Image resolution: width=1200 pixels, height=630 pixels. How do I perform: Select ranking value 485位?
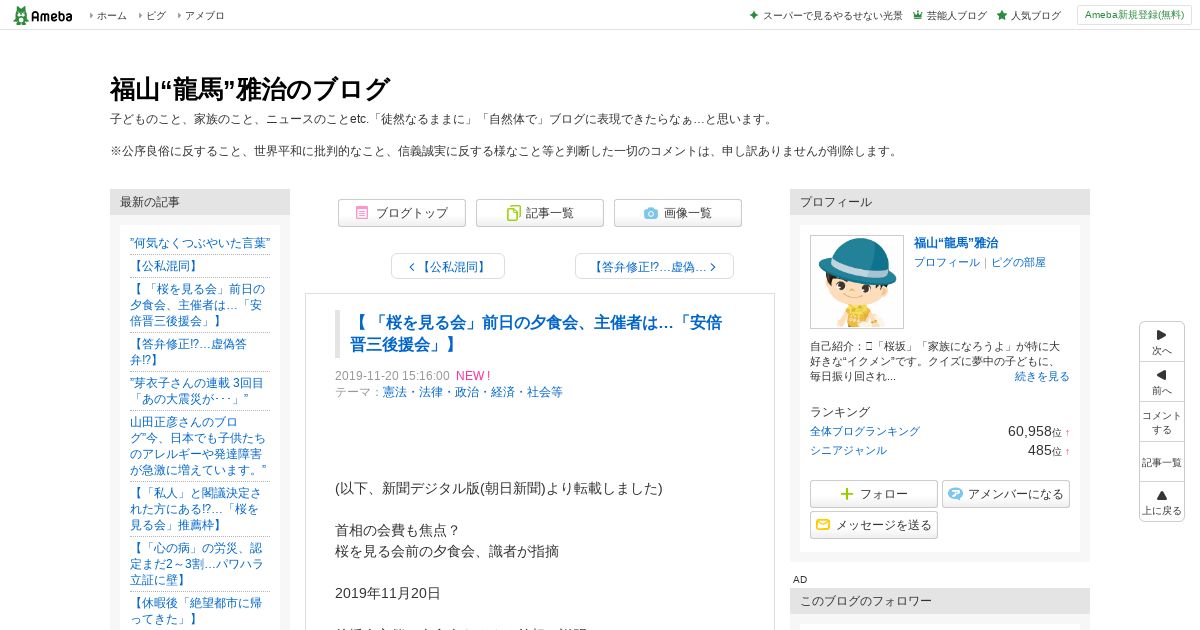point(1044,450)
